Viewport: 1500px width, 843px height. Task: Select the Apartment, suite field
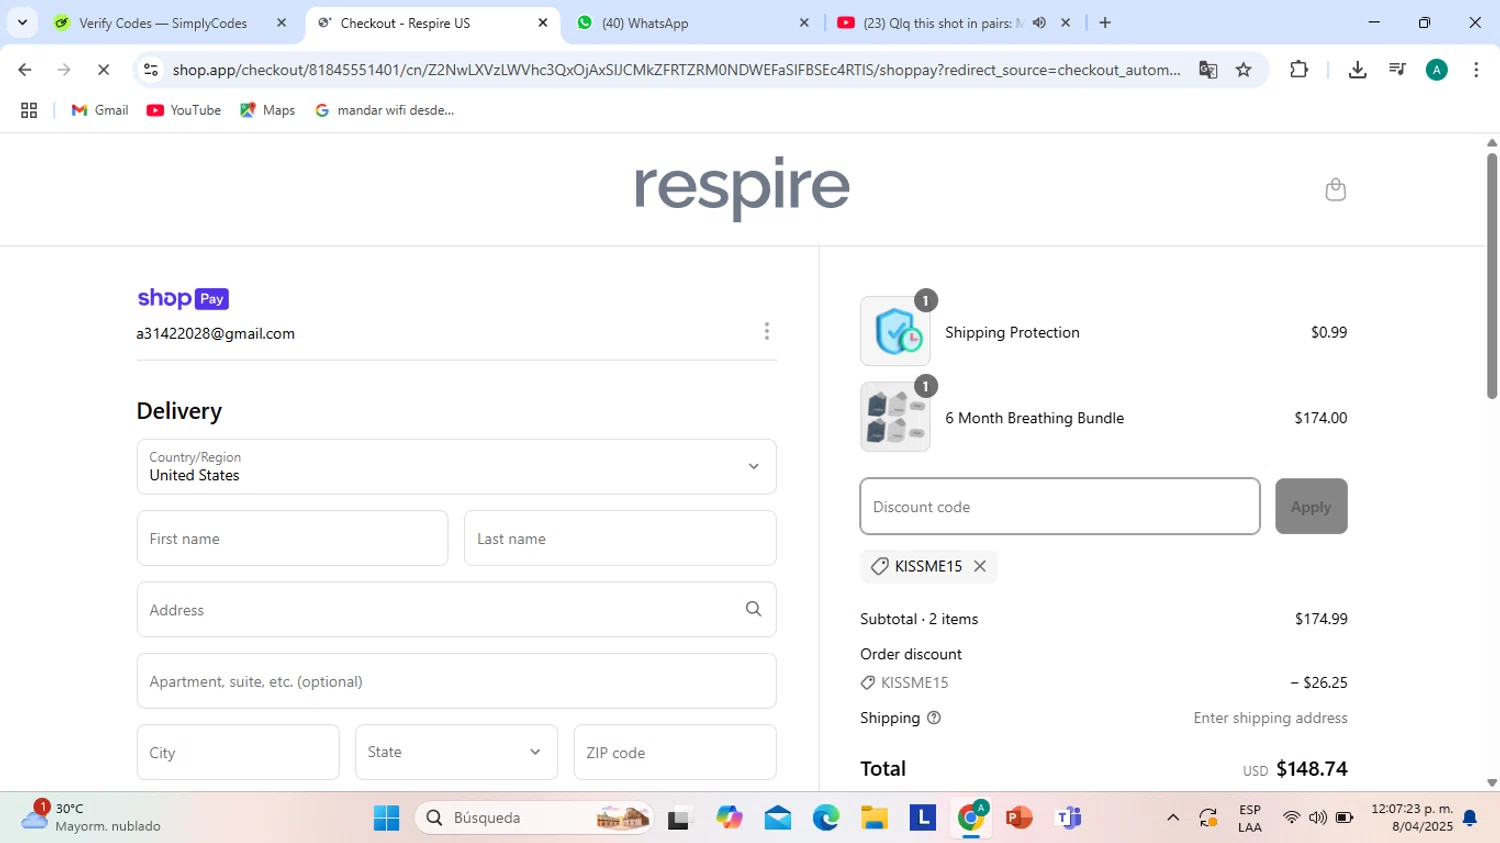[456, 681]
